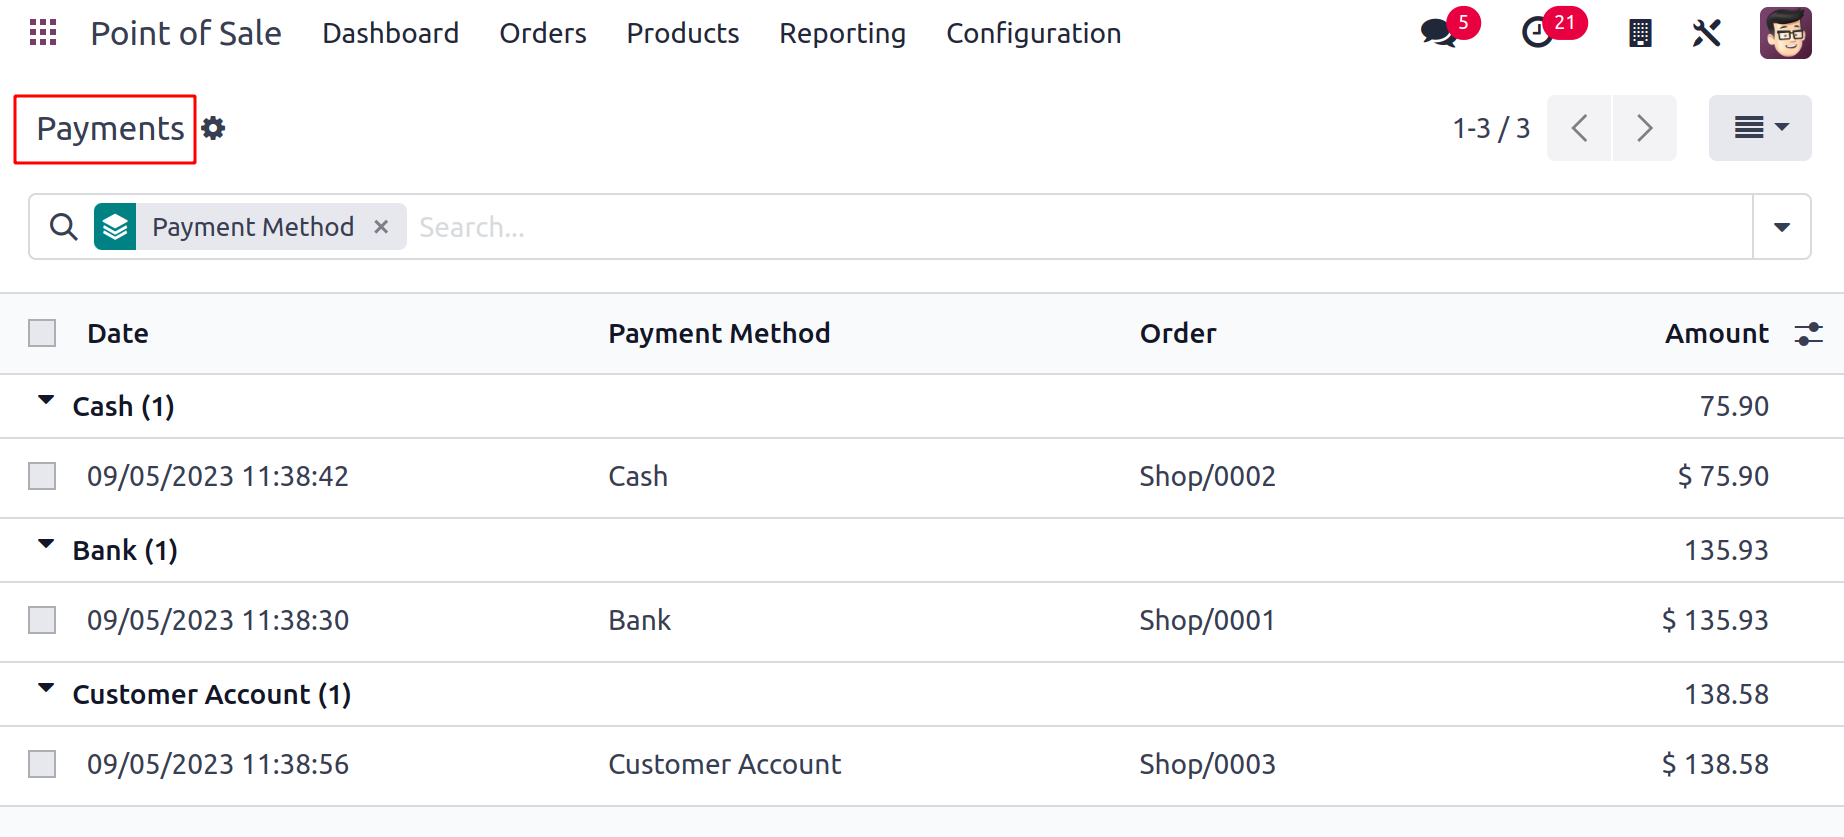Go to next page of records
Viewport: 1844px width, 837px height.
tap(1644, 128)
